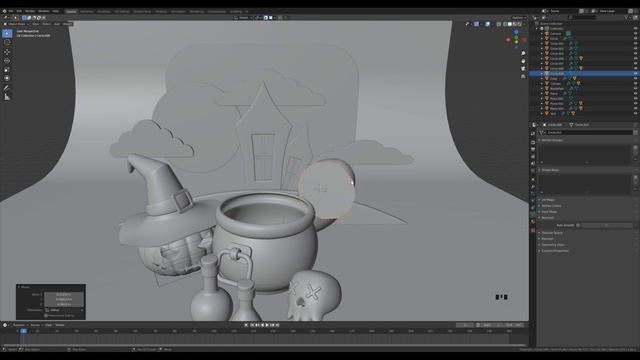Pick the Measure ruler tool

tap(7, 97)
